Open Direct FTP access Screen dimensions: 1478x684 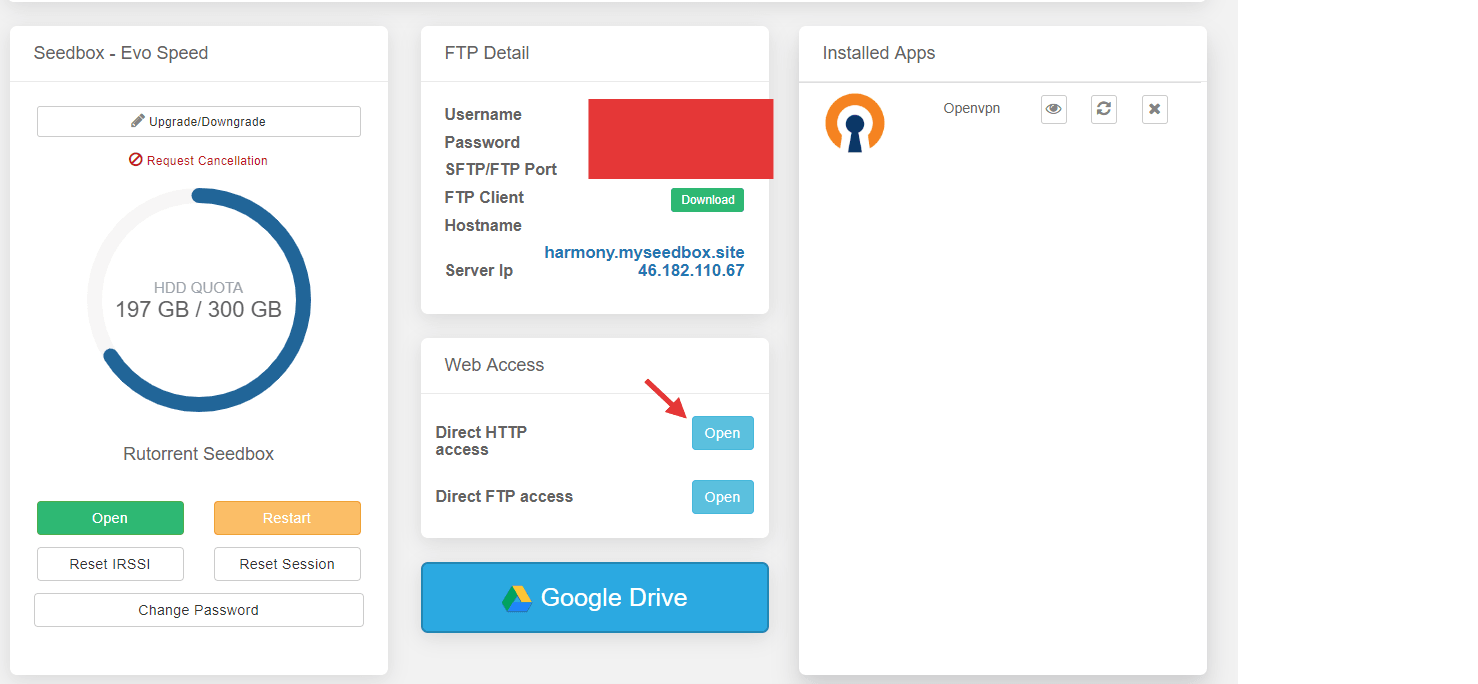pyautogui.click(x=722, y=497)
